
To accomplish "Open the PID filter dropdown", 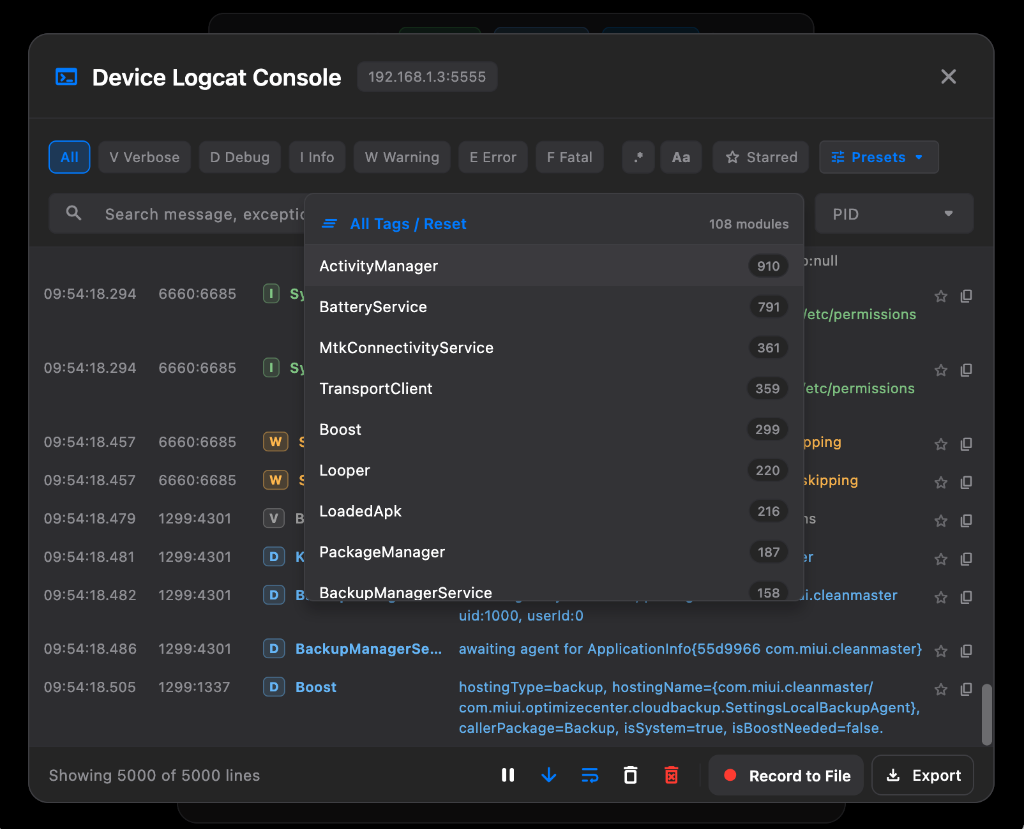I will coord(894,214).
